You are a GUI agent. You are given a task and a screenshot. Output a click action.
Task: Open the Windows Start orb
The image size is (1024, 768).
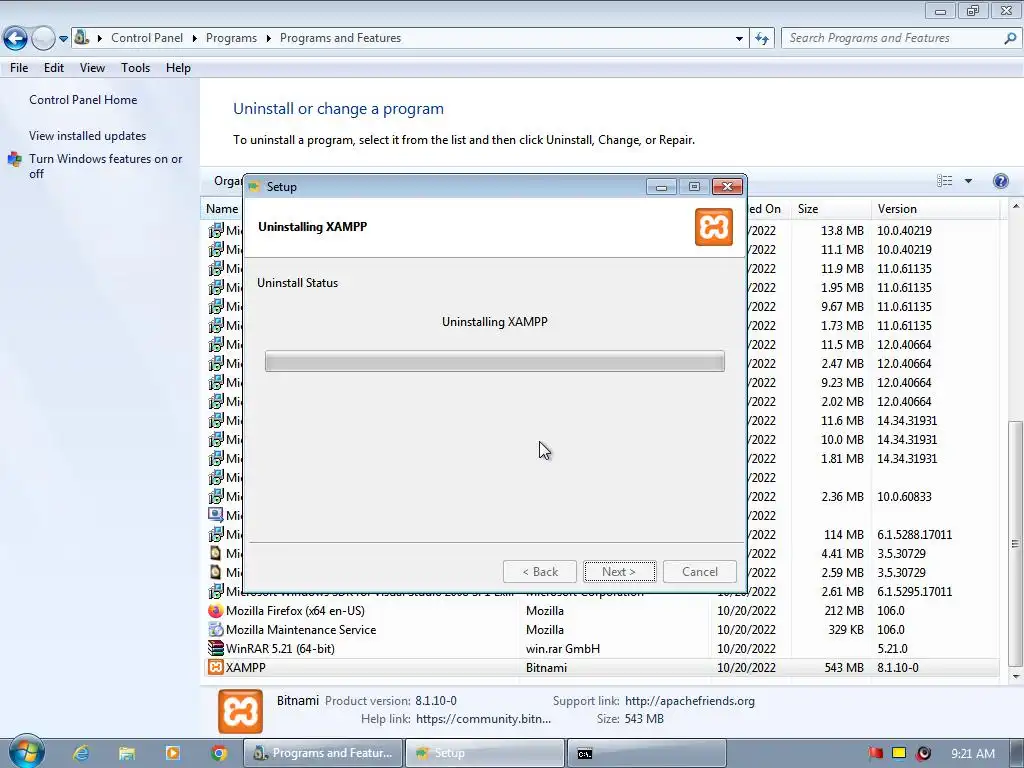pyautogui.click(x=26, y=752)
